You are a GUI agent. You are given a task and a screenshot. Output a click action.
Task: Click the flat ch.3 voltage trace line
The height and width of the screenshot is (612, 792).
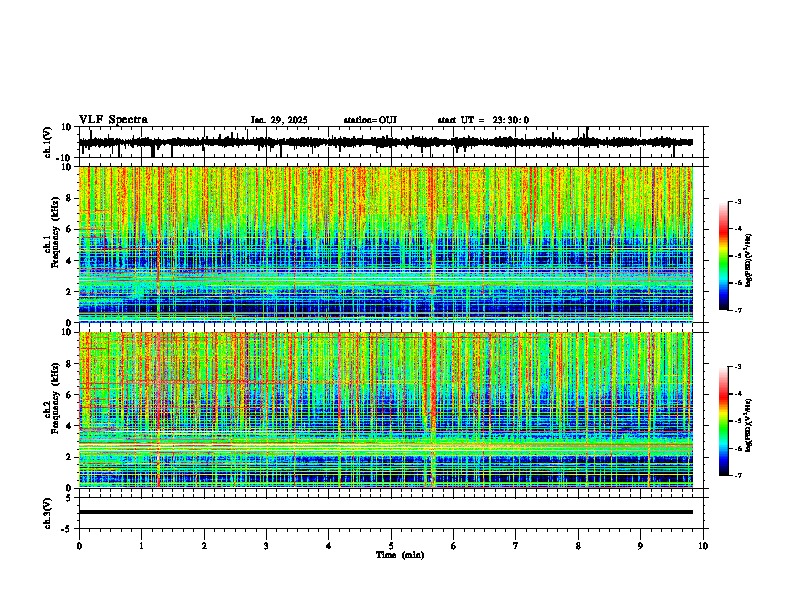pyautogui.click(x=385, y=512)
